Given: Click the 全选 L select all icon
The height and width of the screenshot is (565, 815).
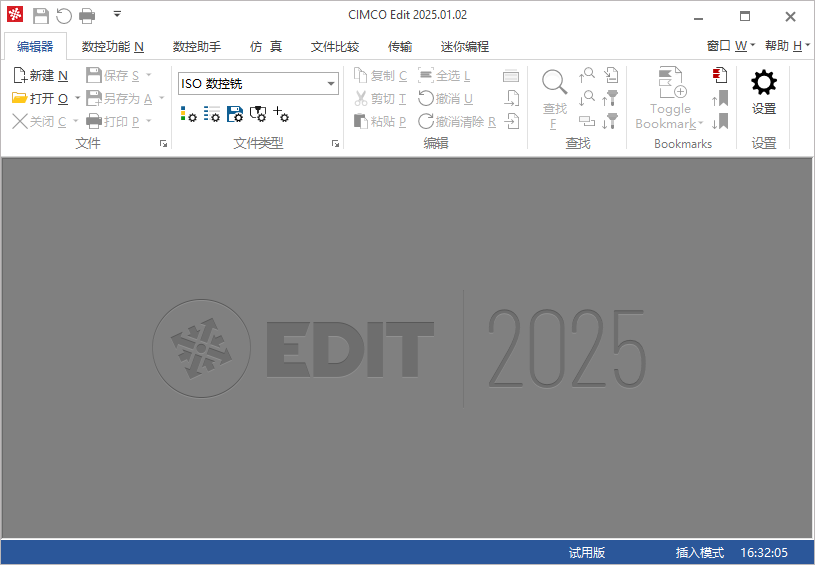Looking at the screenshot, I should coord(426,76).
